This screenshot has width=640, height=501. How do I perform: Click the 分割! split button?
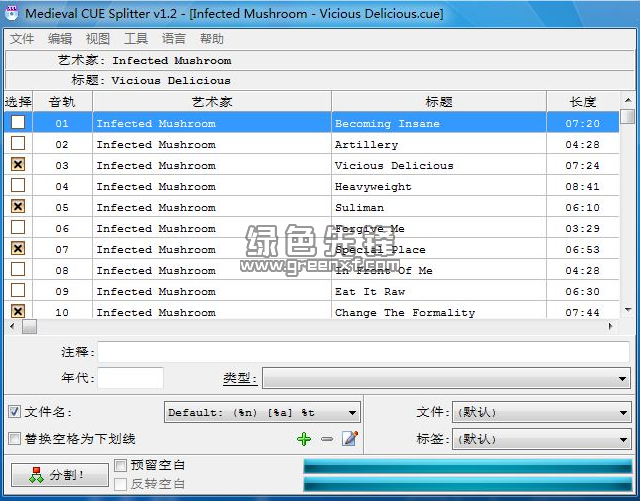coord(60,475)
